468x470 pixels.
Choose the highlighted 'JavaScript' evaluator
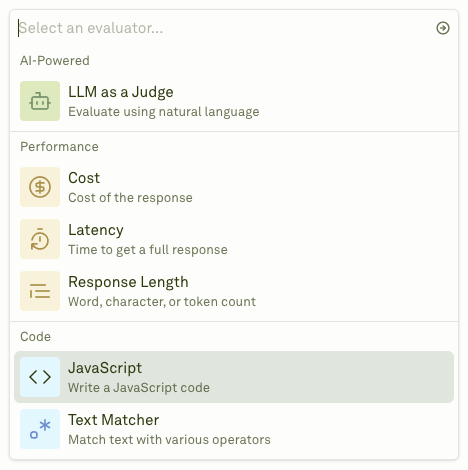pos(234,377)
